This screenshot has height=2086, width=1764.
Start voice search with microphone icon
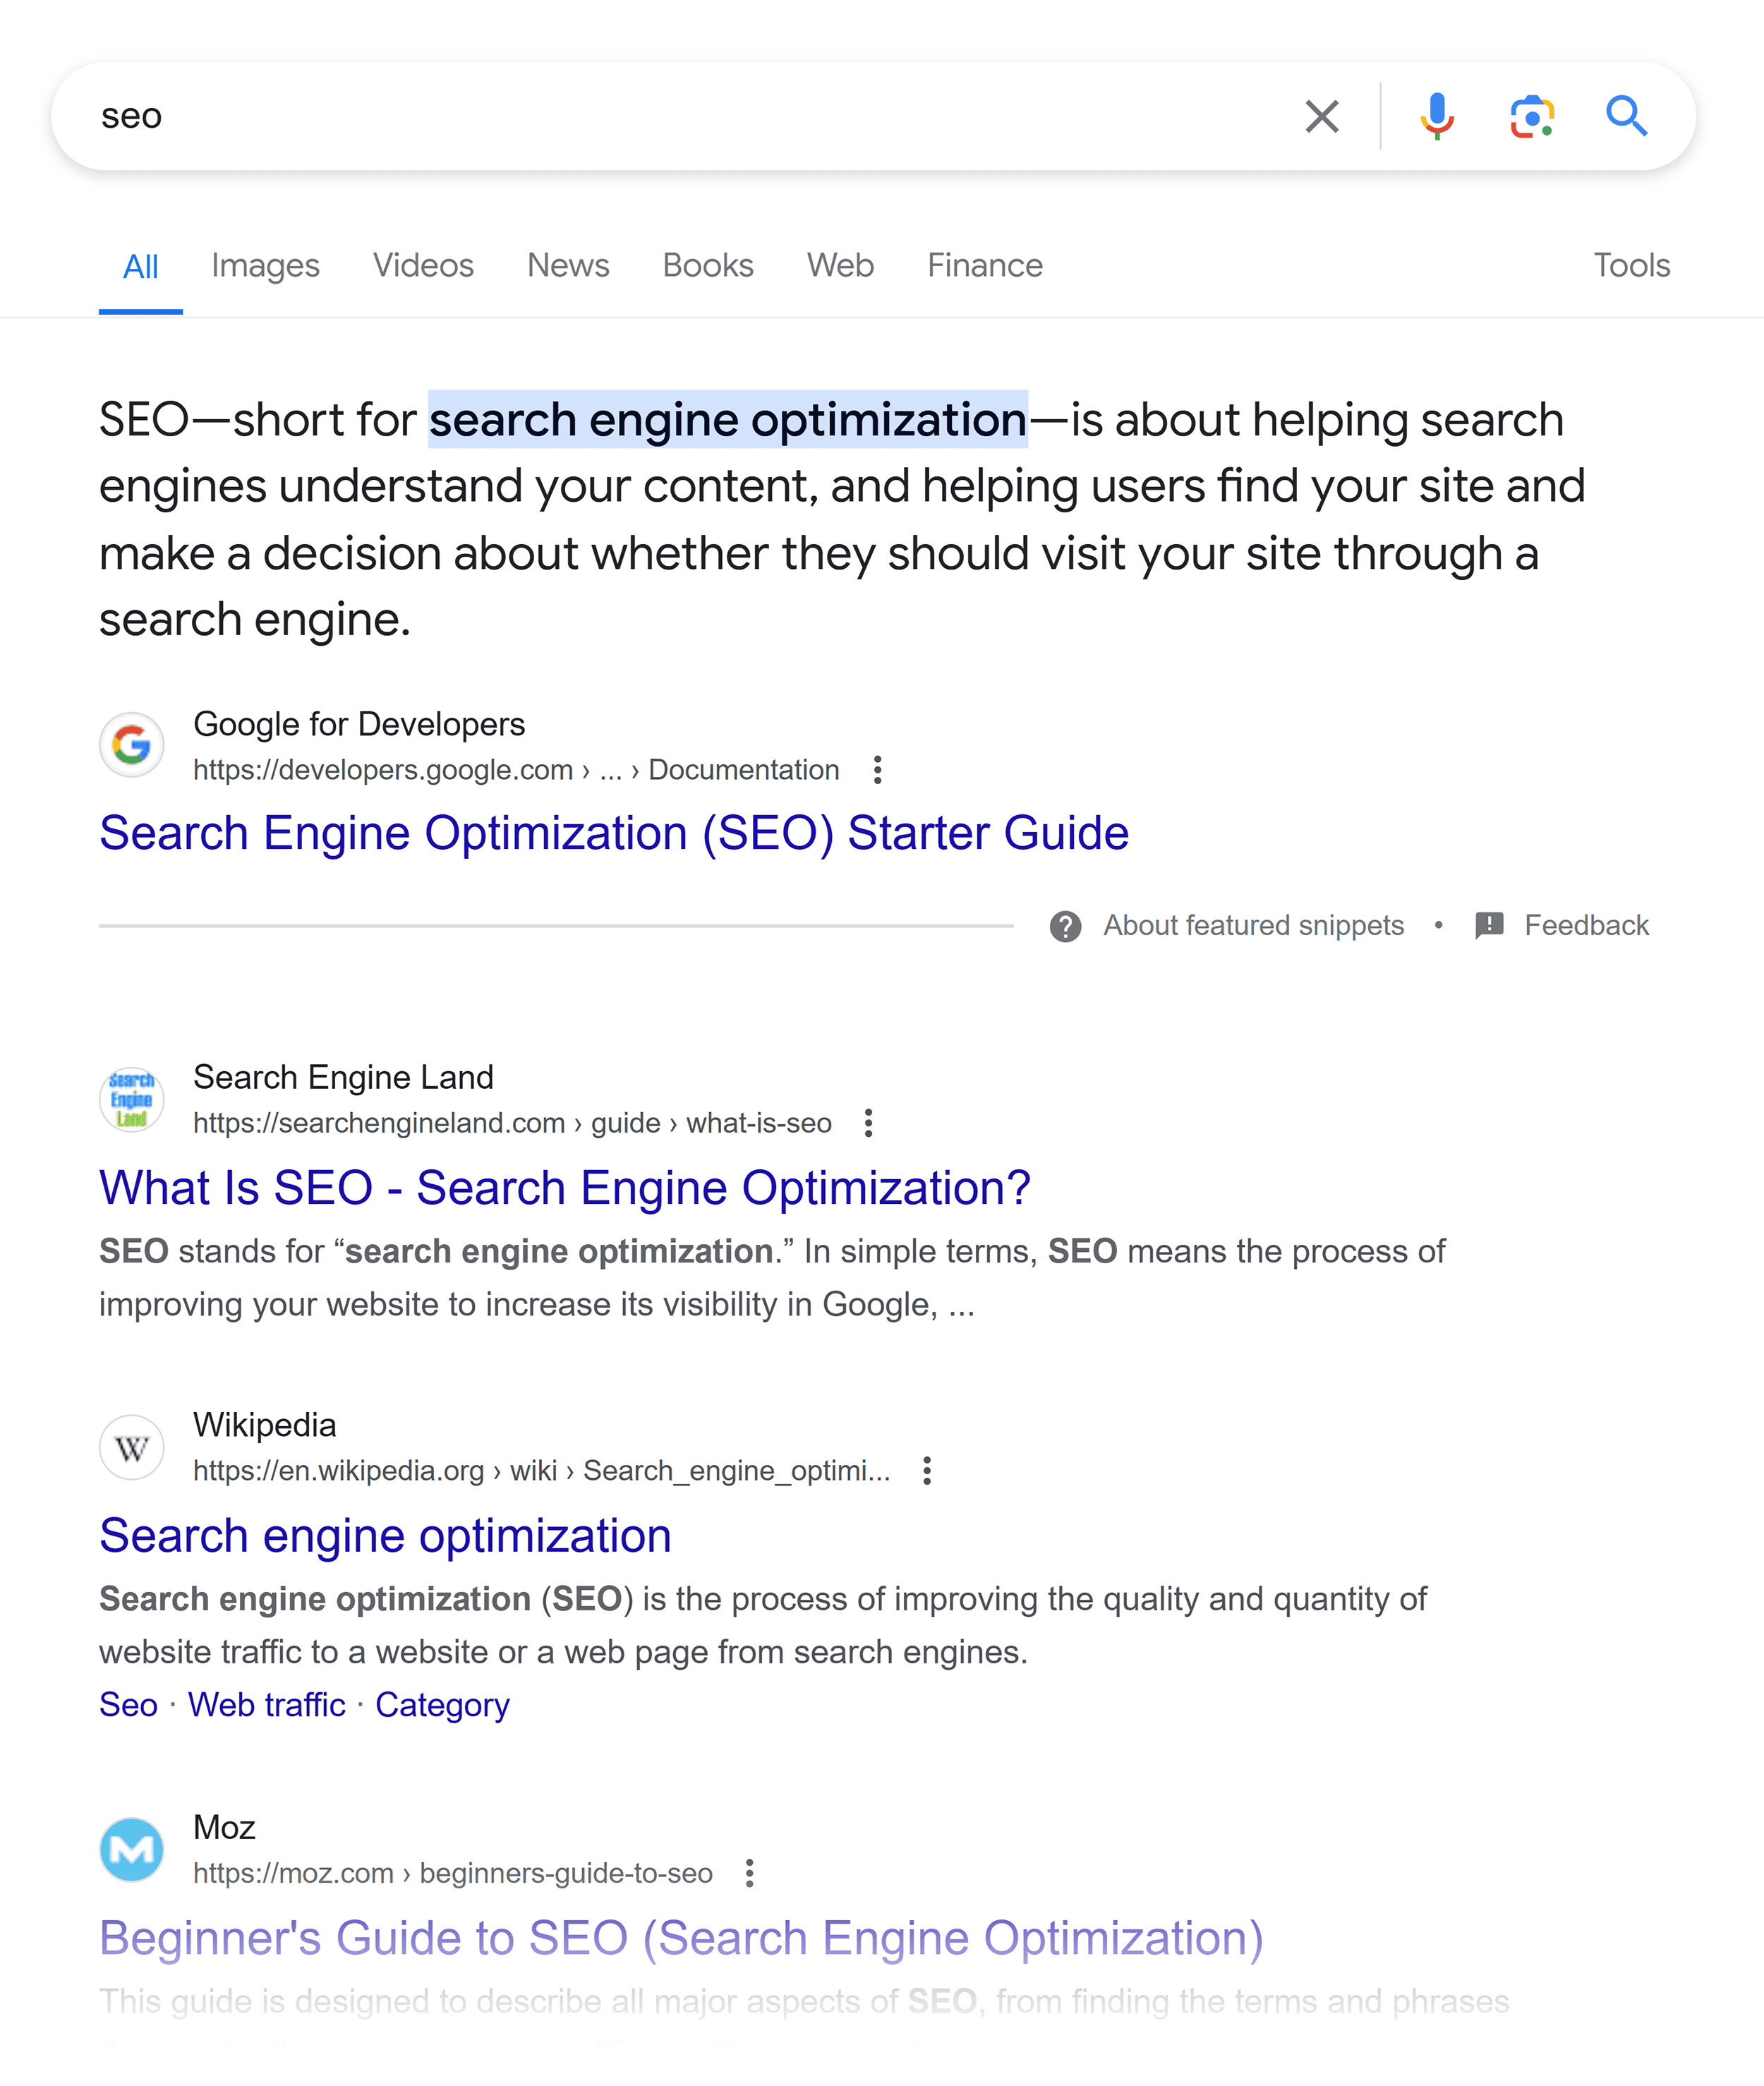click(1437, 117)
